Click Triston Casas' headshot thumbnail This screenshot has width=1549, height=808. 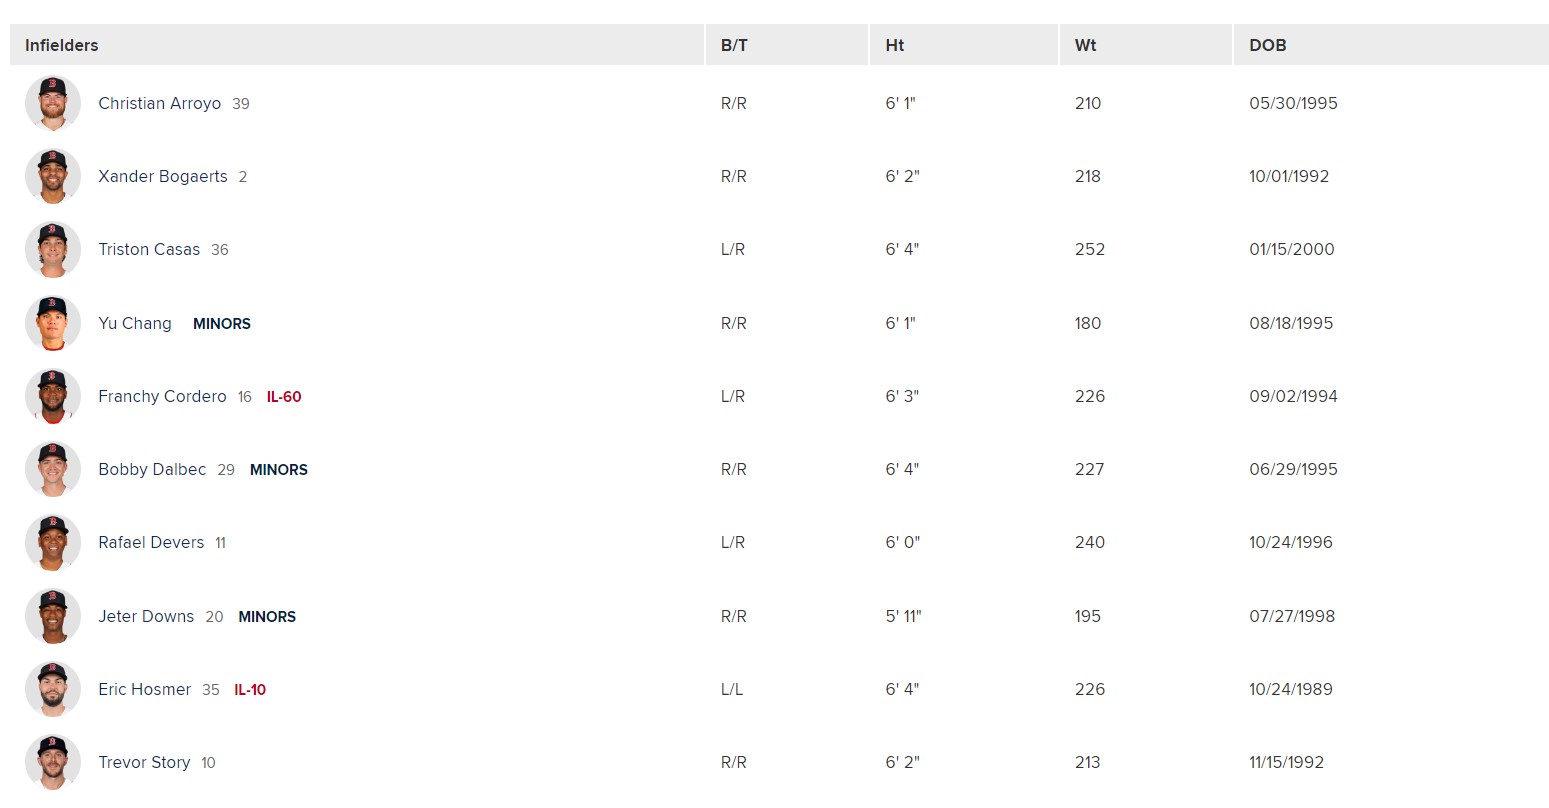pos(52,250)
